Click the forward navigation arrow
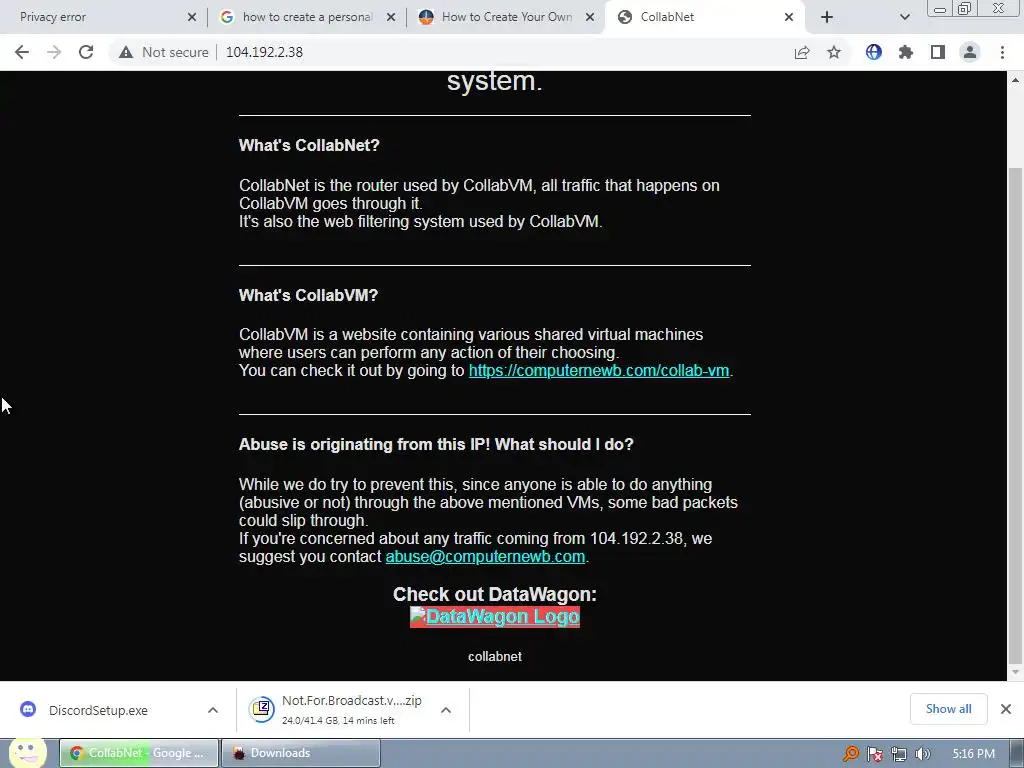The height and width of the screenshot is (768, 1024). (x=54, y=52)
